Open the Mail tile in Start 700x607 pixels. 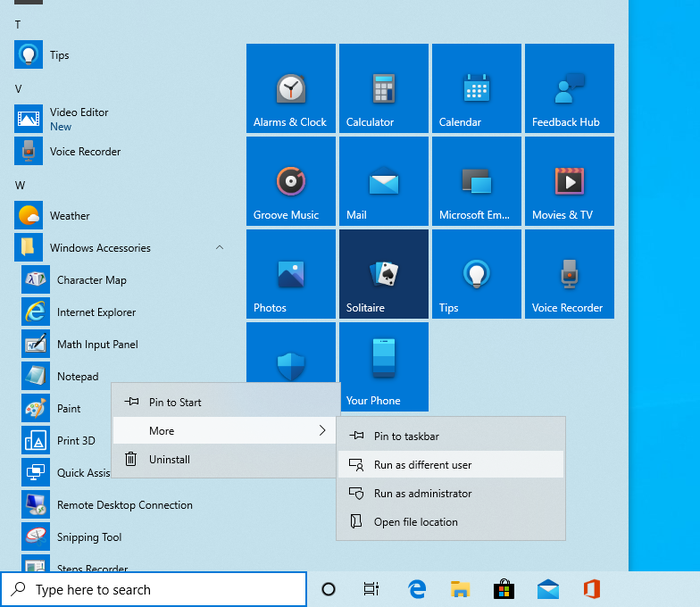point(383,181)
